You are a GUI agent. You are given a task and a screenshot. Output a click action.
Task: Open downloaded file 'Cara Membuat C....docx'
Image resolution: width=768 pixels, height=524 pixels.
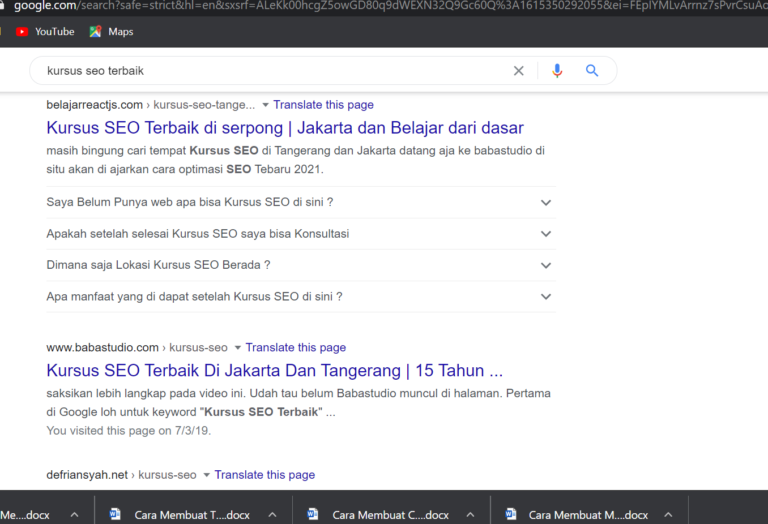(x=390, y=515)
